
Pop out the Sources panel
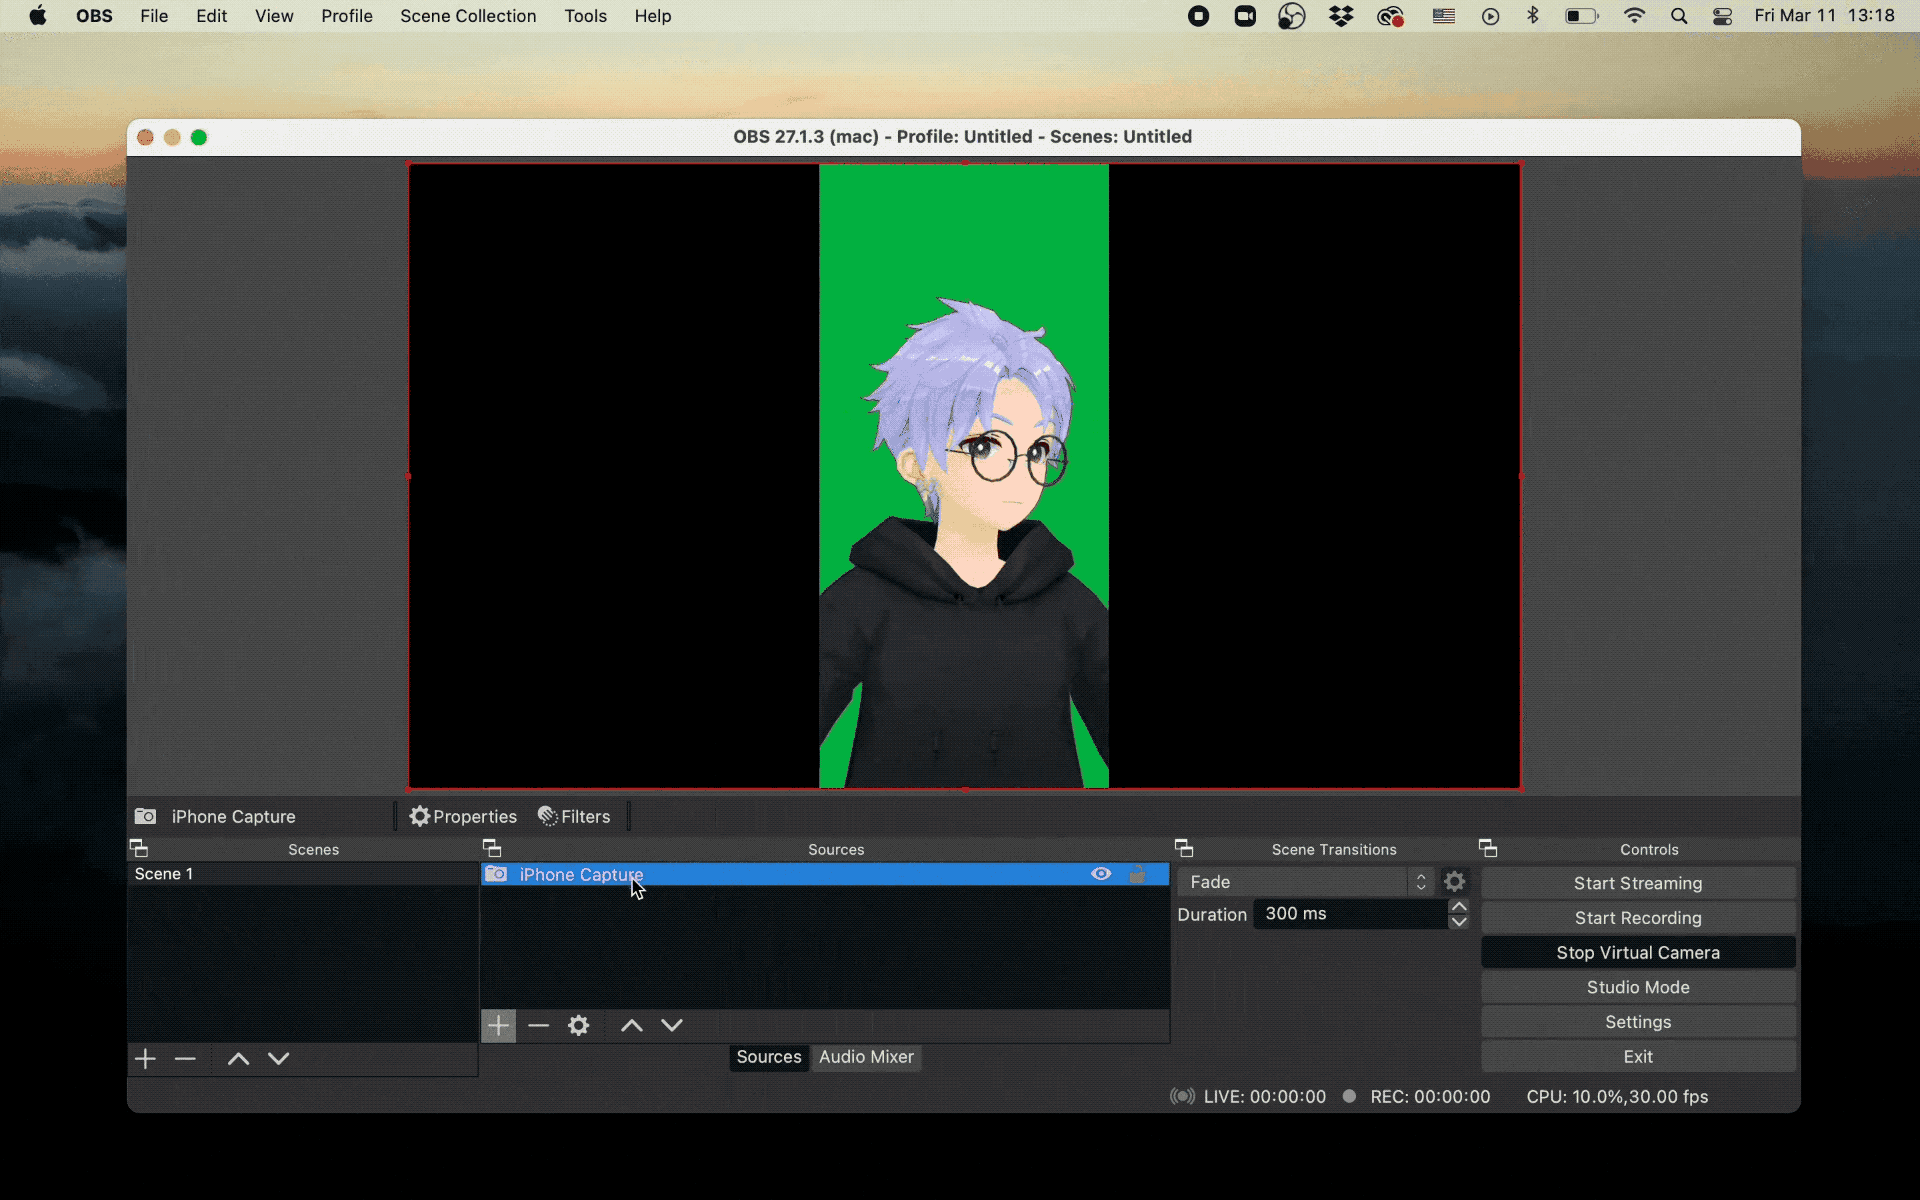(x=492, y=848)
